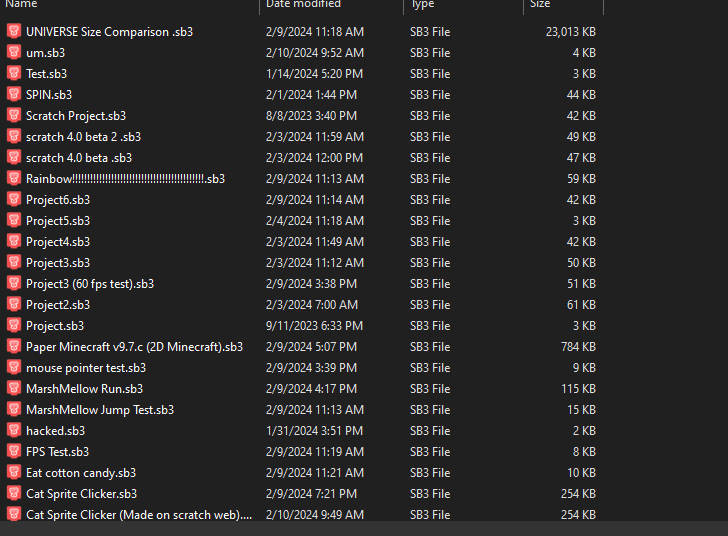
Task: Select the file name 'scratch 4.0 beta .sb3'
Action: click(x=79, y=157)
